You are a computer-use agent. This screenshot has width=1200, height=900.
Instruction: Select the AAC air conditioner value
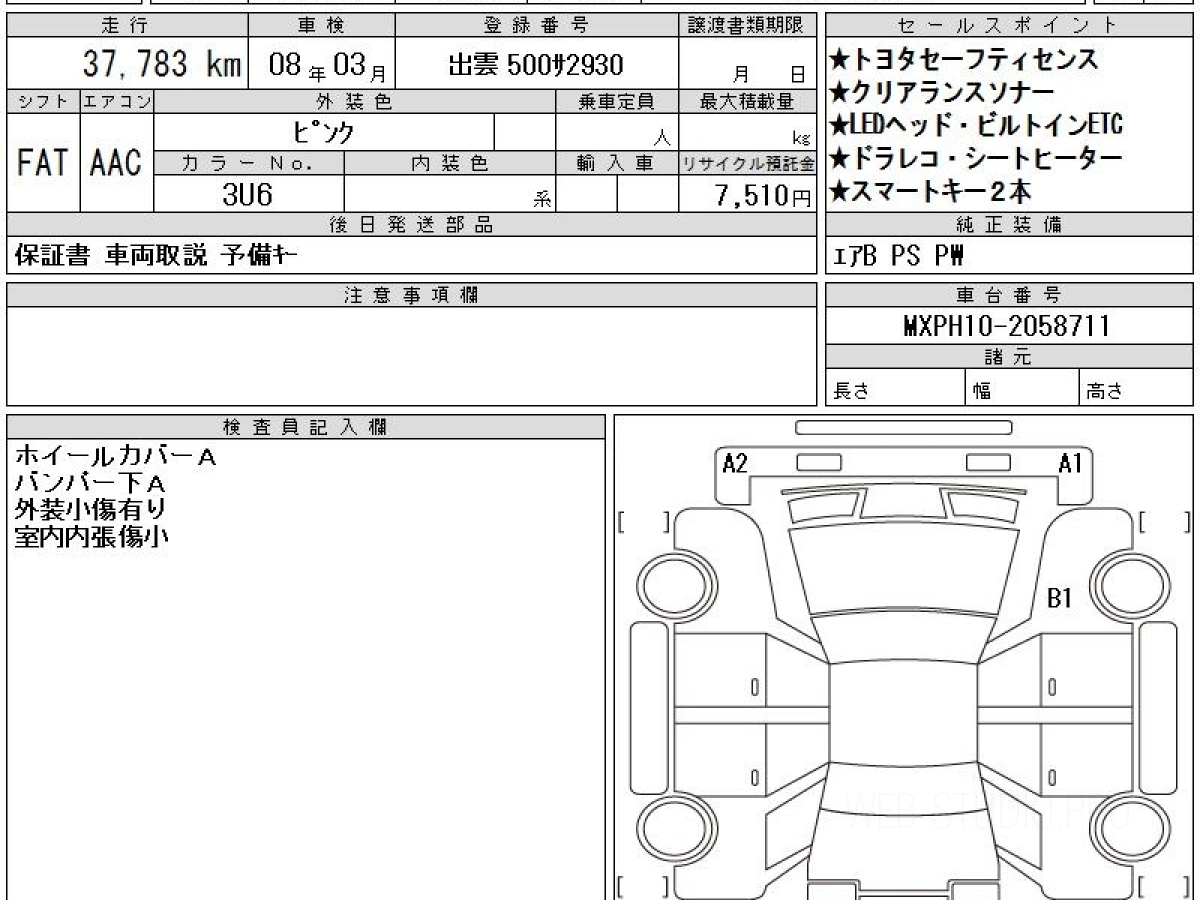pyautogui.click(x=116, y=162)
